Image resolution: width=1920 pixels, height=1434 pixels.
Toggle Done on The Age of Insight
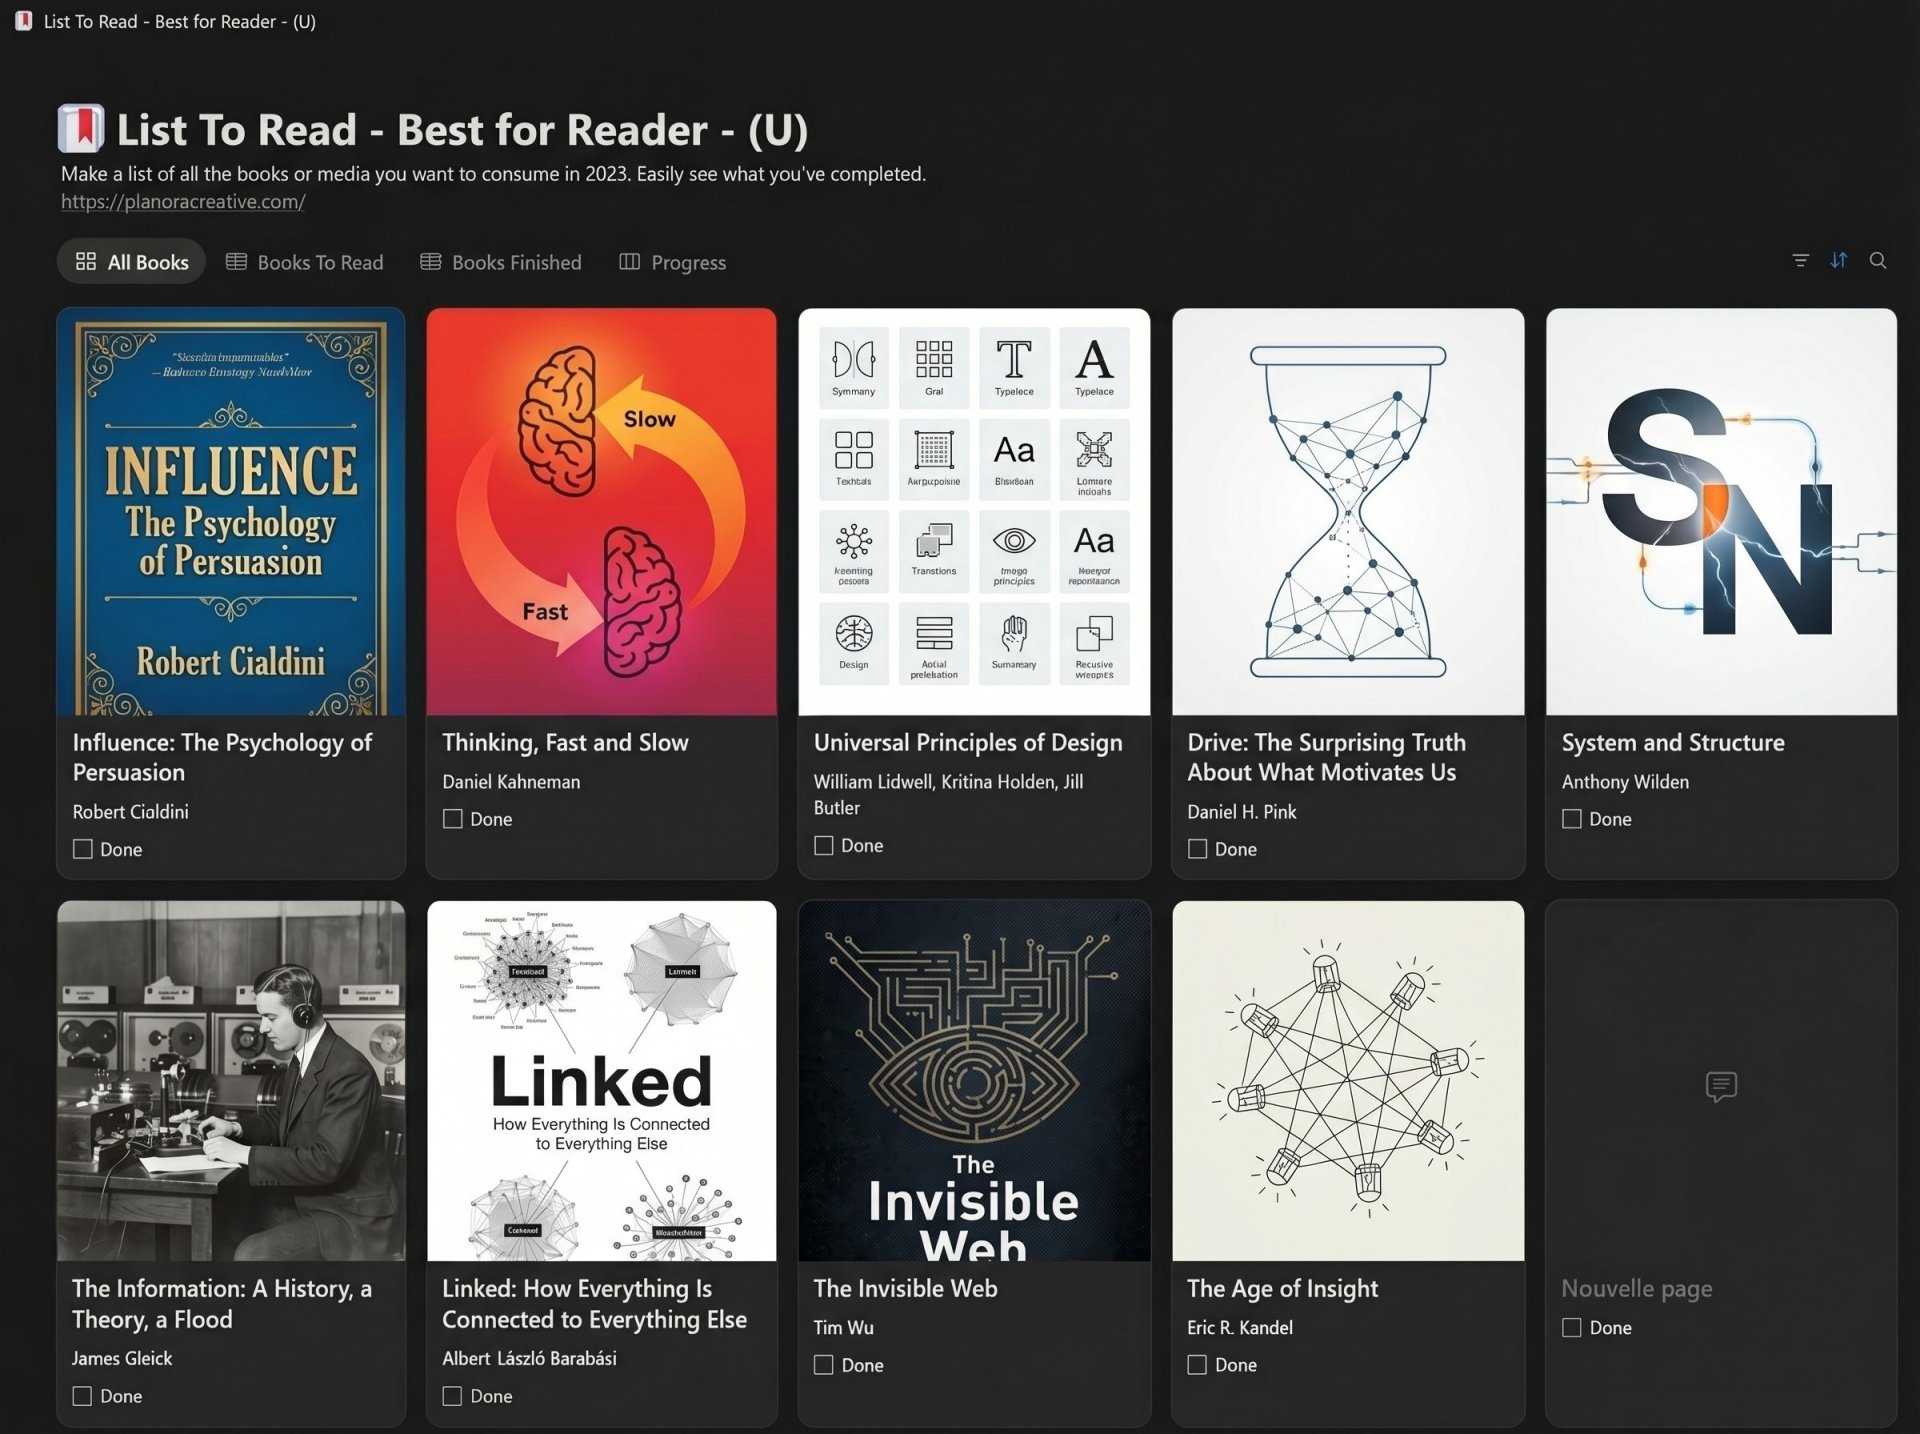click(1197, 1365)
